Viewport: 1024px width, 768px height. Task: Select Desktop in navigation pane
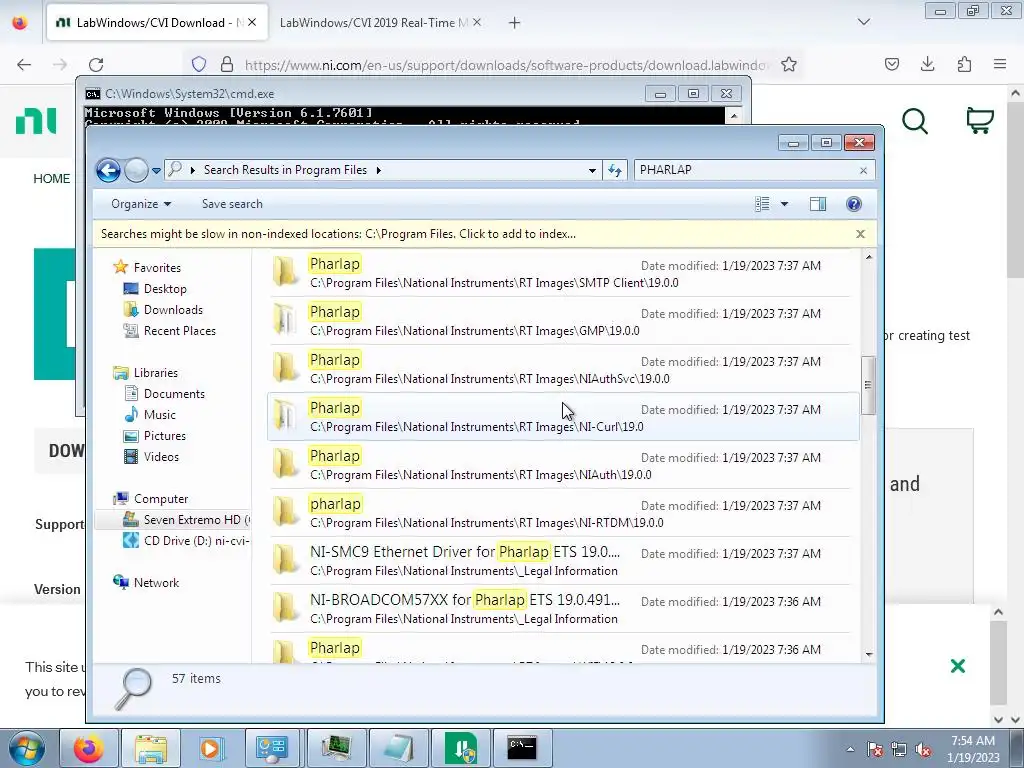(165, 289)
